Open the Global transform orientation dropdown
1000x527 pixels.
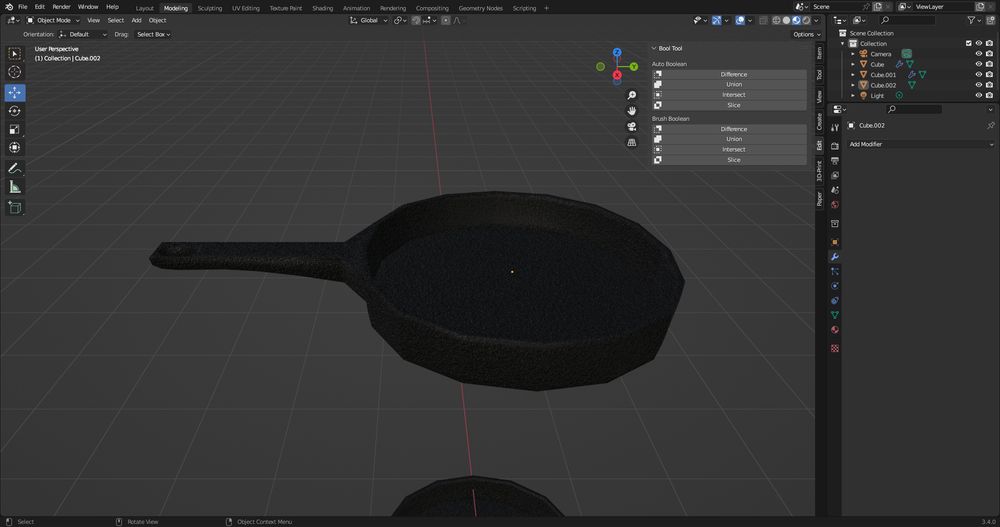[x=368, y=20]
